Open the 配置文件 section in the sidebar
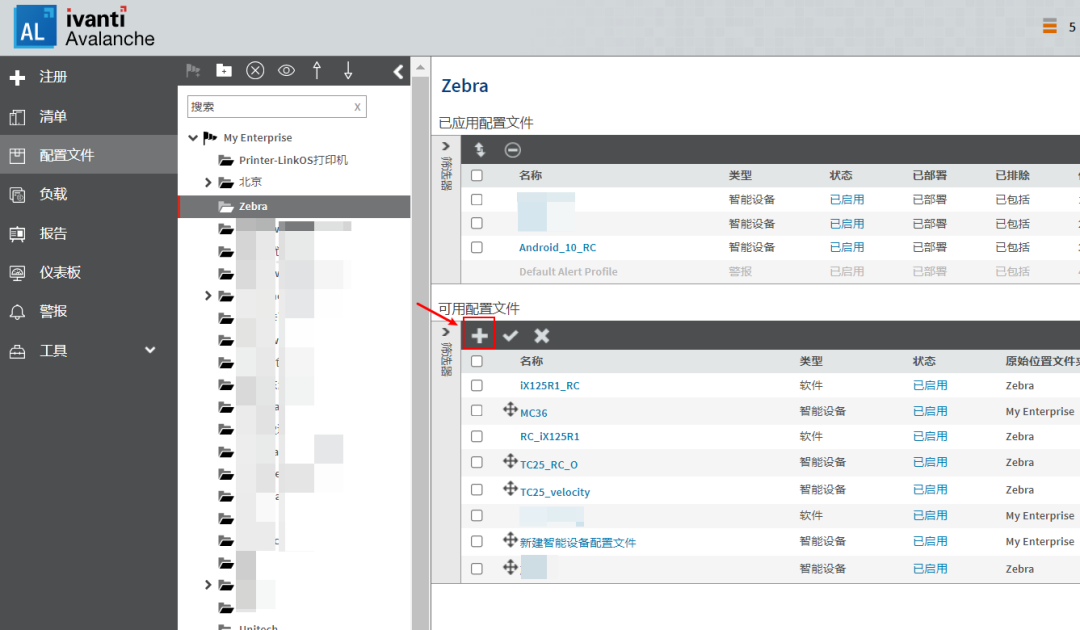This screenshot has height=630, width=1080. (66, 155)
